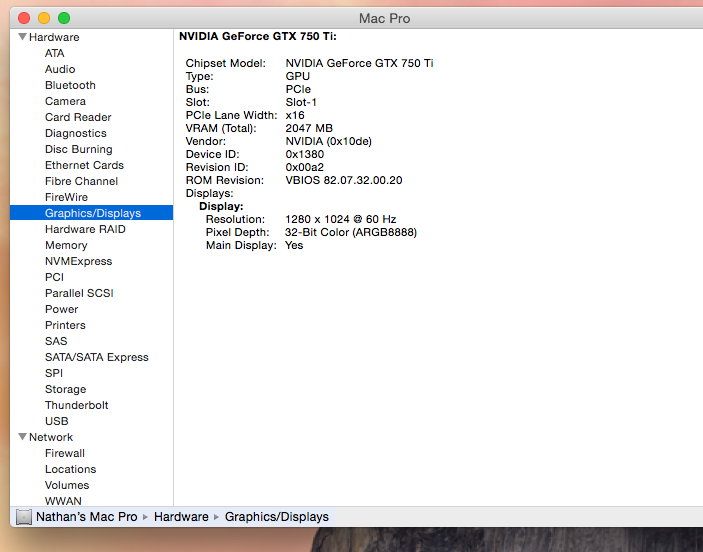The height and width of the screenshot is (552, 703).
Task: Choose SPI in the Hardware list
Action: [54, 373]
